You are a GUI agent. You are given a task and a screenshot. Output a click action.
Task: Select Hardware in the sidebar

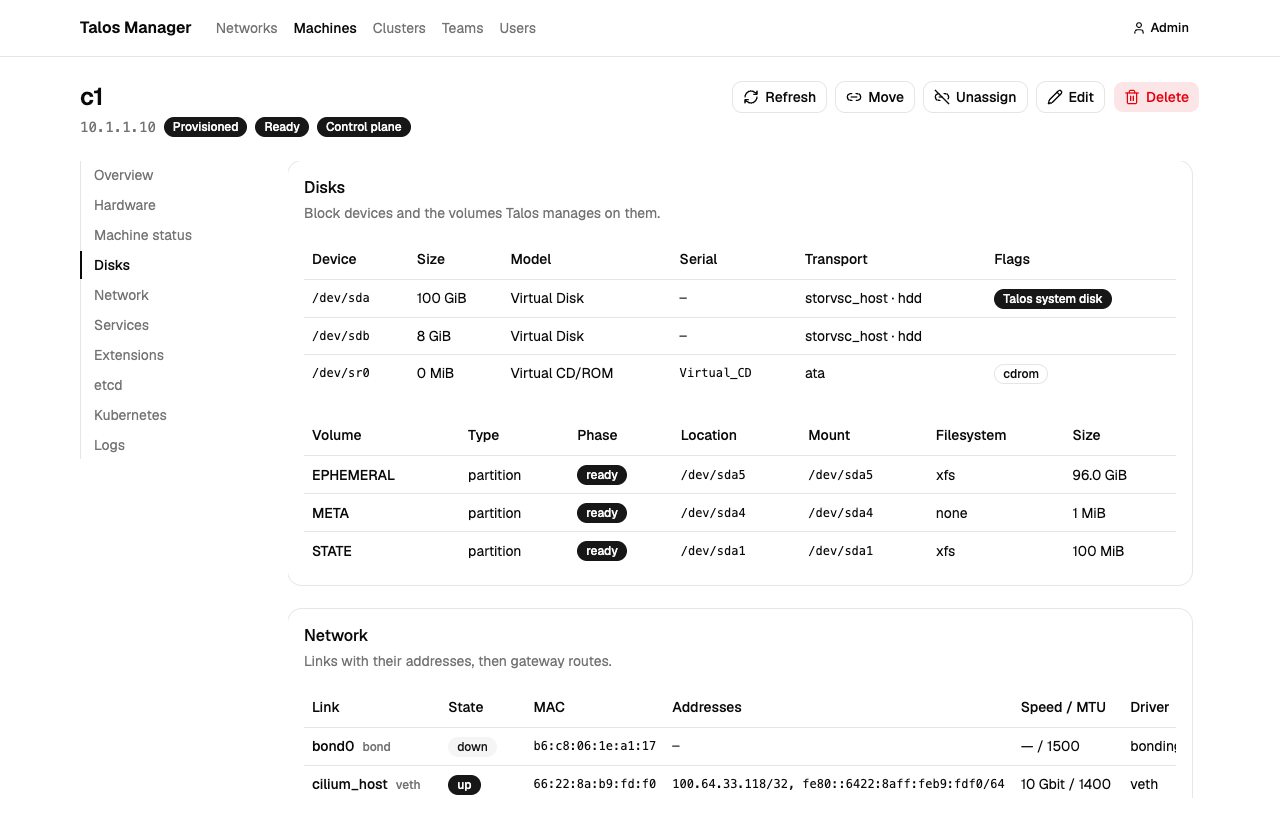125,205
